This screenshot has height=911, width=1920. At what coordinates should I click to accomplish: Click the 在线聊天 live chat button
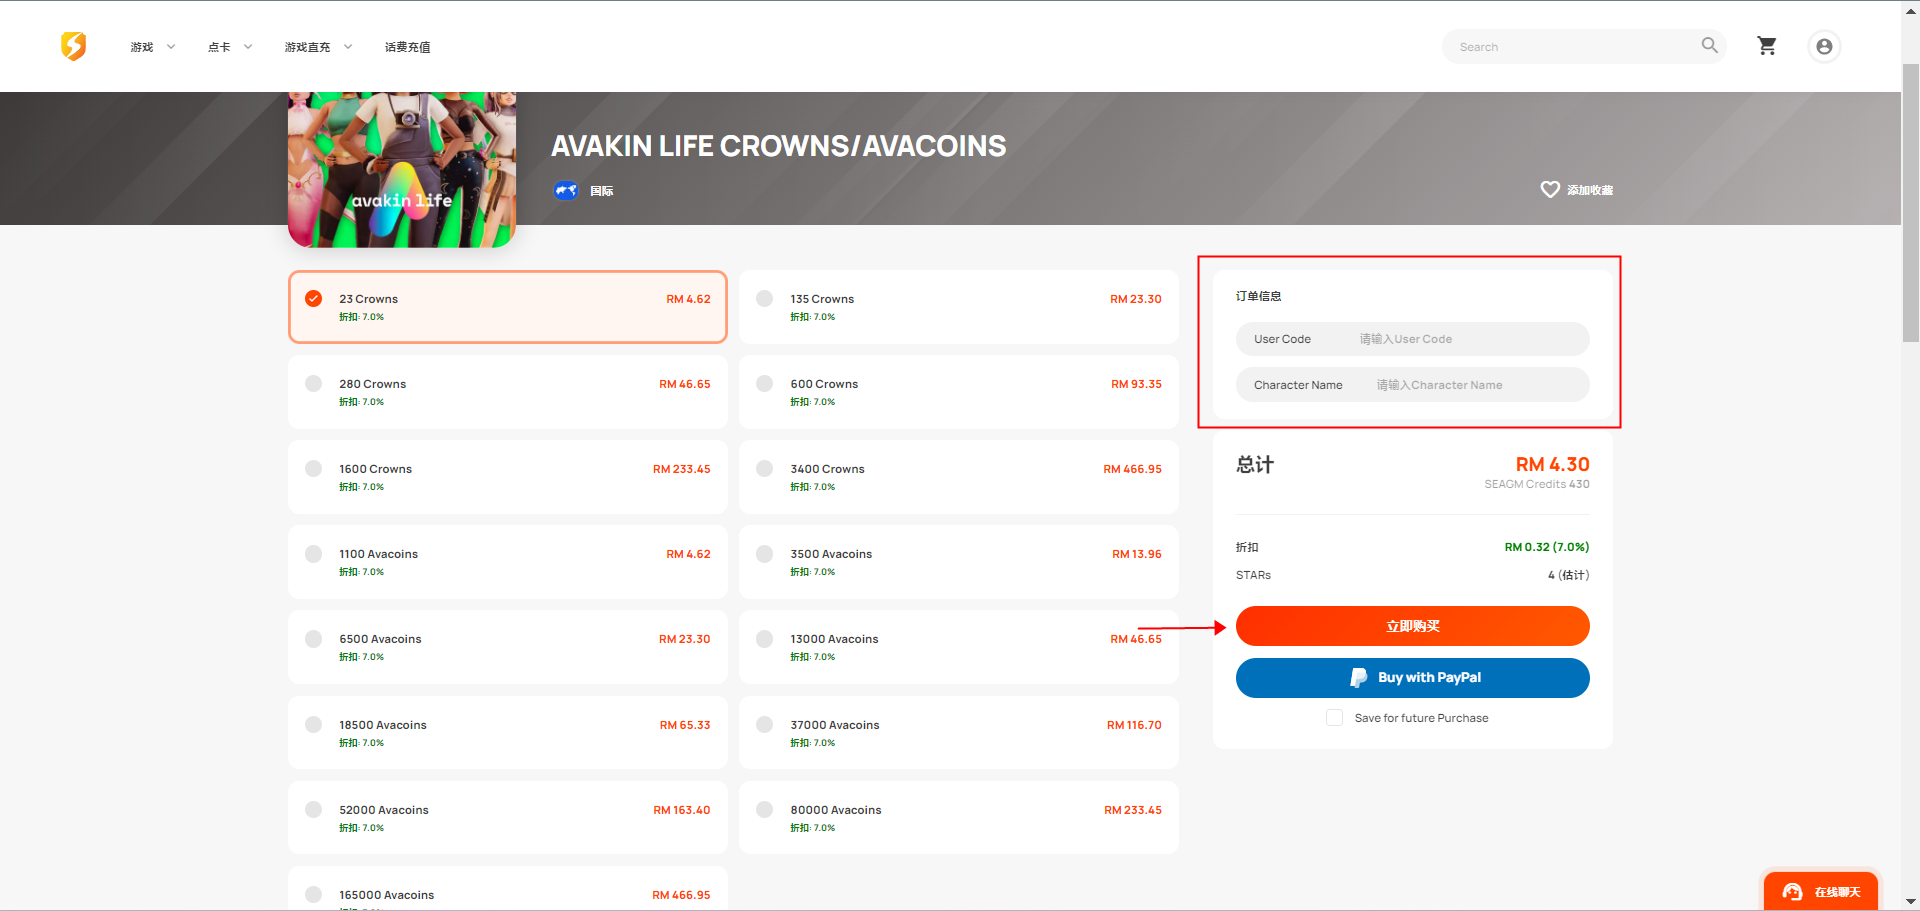1820,892
